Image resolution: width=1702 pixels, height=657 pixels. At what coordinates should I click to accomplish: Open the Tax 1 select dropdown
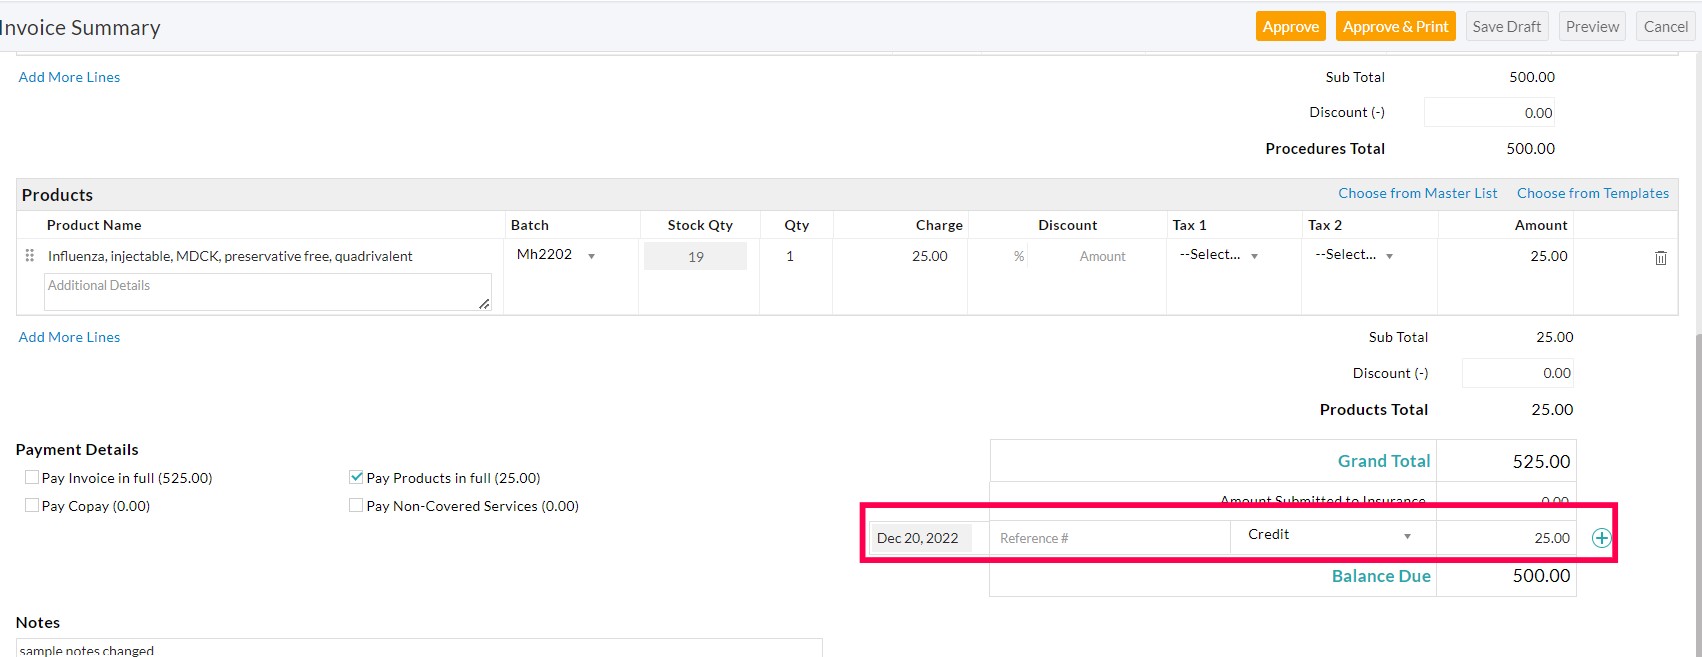tap(1218, 255)
